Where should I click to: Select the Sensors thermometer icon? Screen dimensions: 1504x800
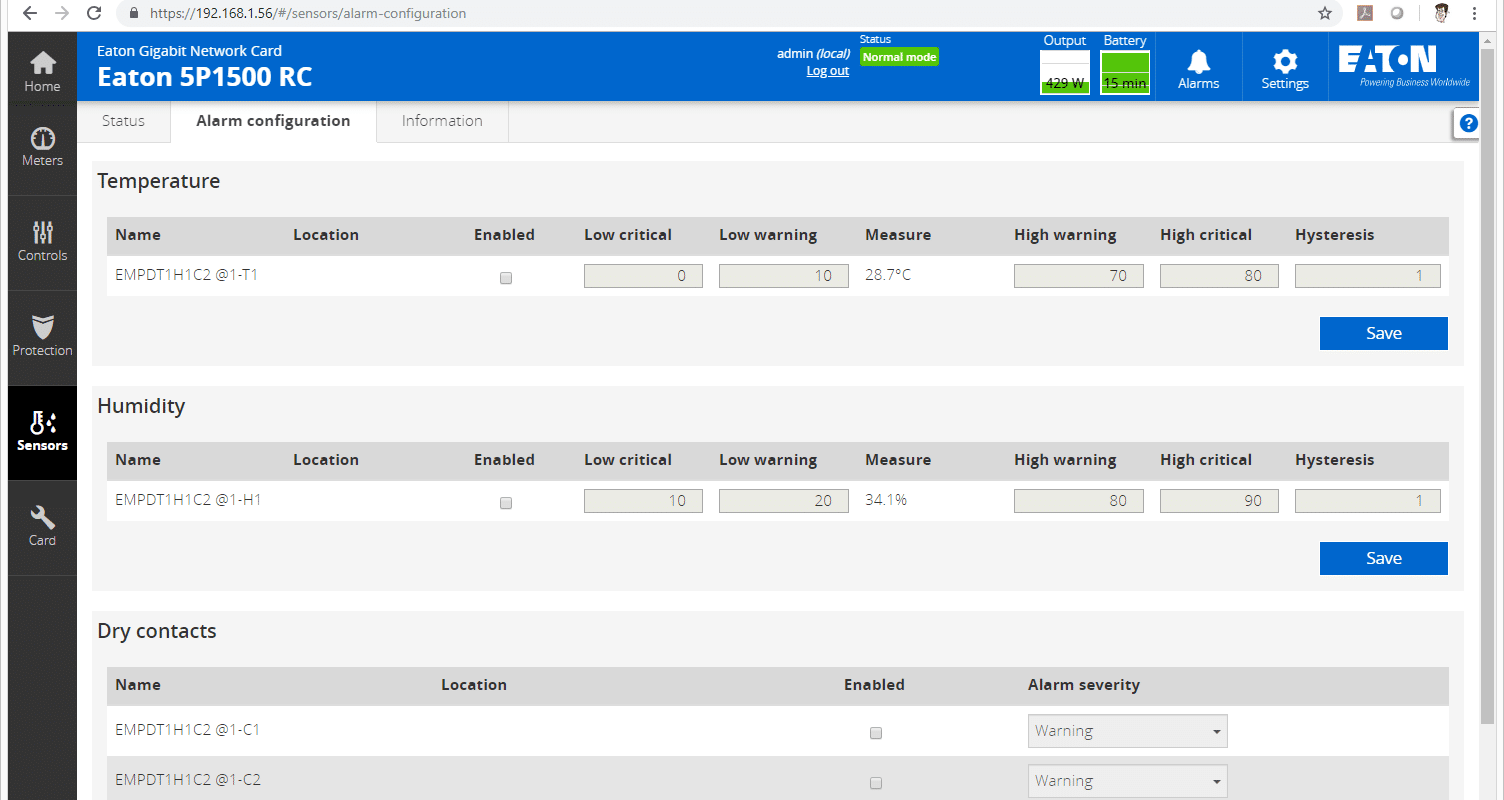(x=42, y=422)
